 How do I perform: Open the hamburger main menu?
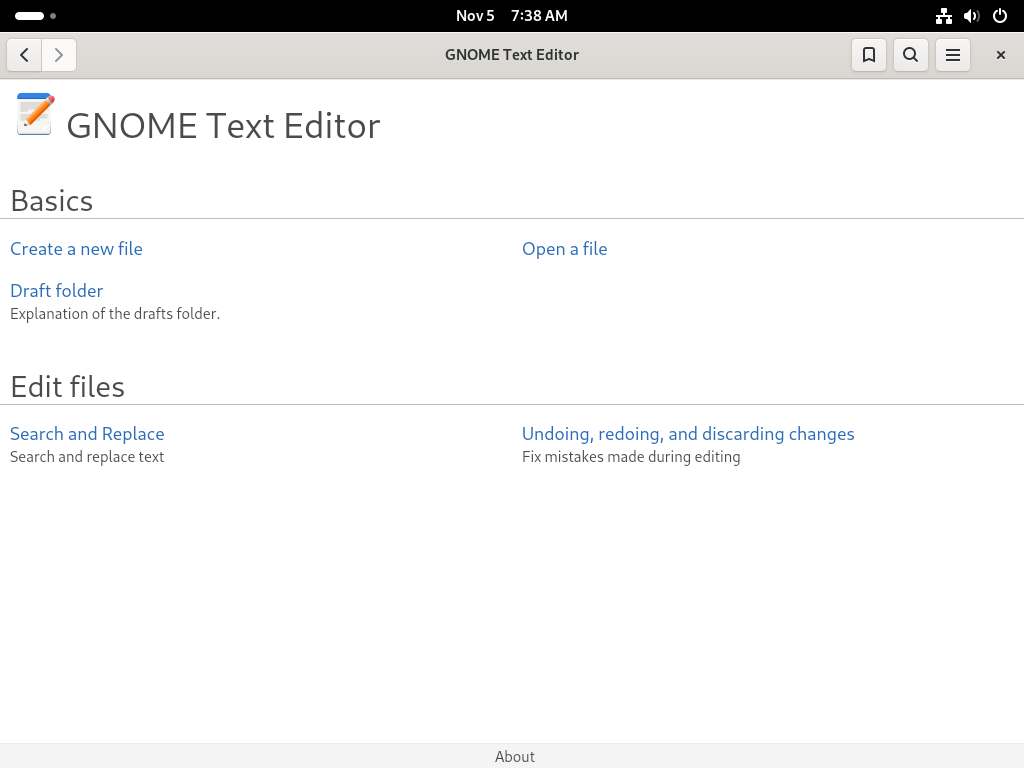click(x=953, y=55)
